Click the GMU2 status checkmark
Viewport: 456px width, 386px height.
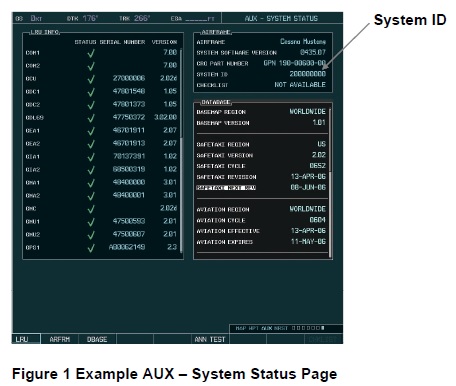pyautogui.click(x=91, y=235)
